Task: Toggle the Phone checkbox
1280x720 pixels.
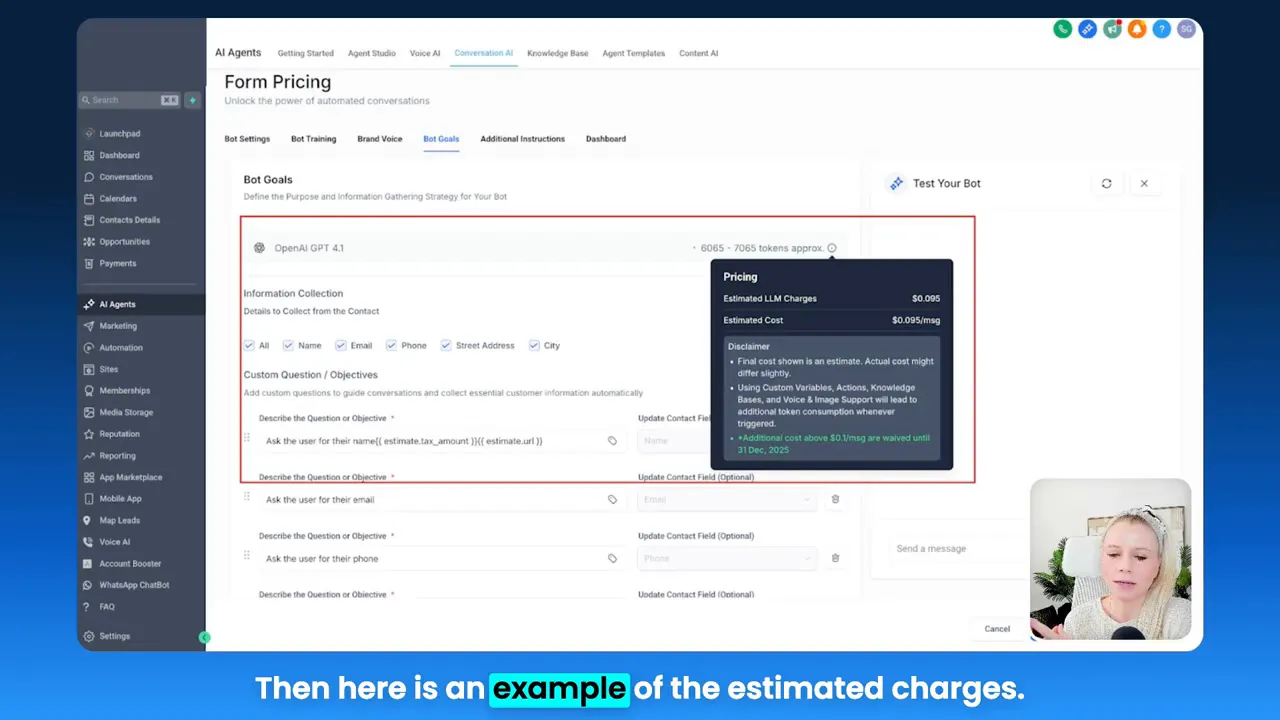Action: click(391, 345)
